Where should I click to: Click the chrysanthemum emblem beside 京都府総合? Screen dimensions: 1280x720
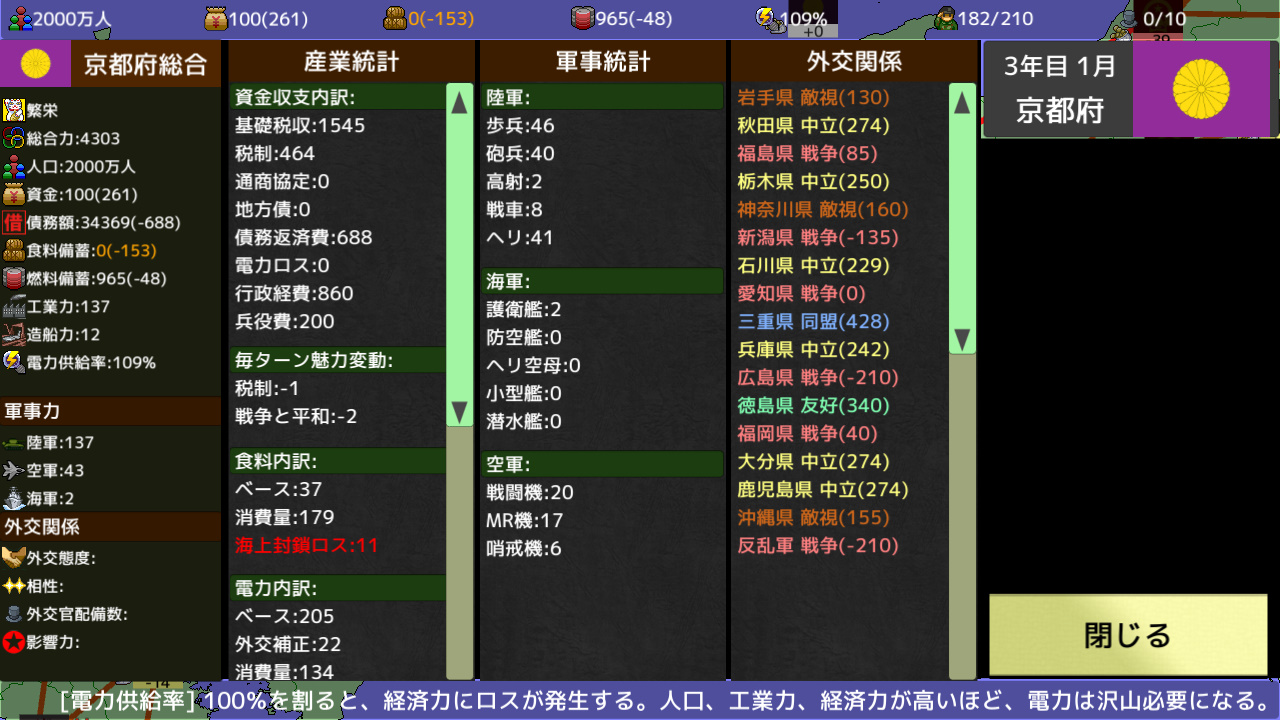pos(37,63)
